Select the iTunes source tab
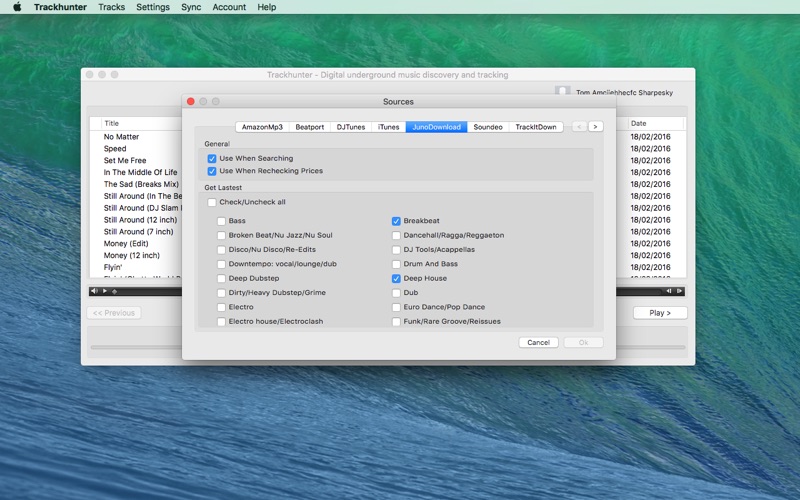This screenshot has height=500, width=800. coord(389,127)
